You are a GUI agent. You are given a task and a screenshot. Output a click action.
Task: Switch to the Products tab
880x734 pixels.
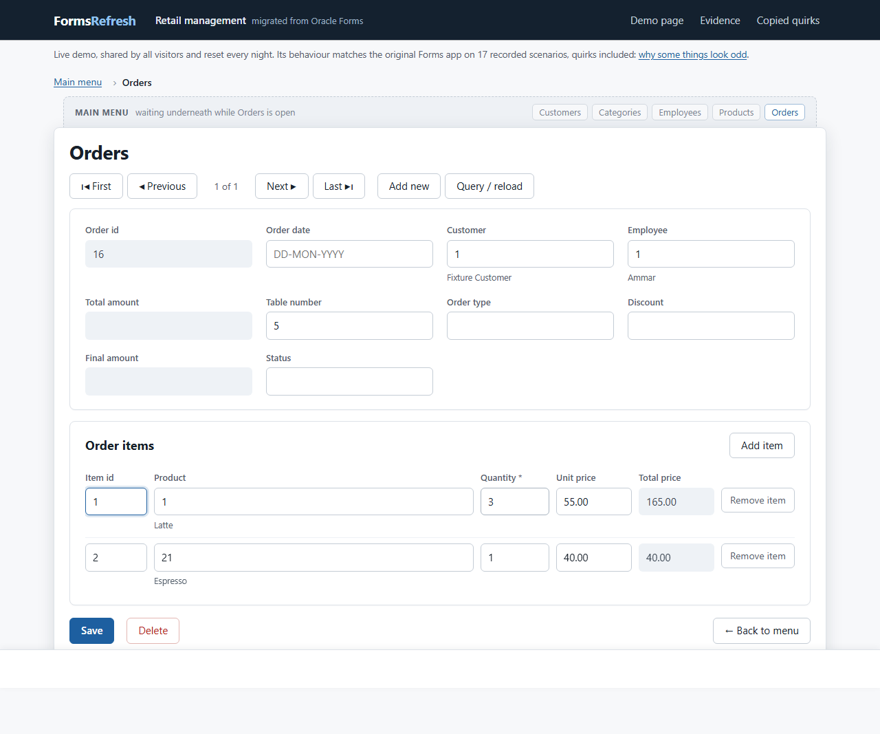pyautogui.click(x=736, y=112)
